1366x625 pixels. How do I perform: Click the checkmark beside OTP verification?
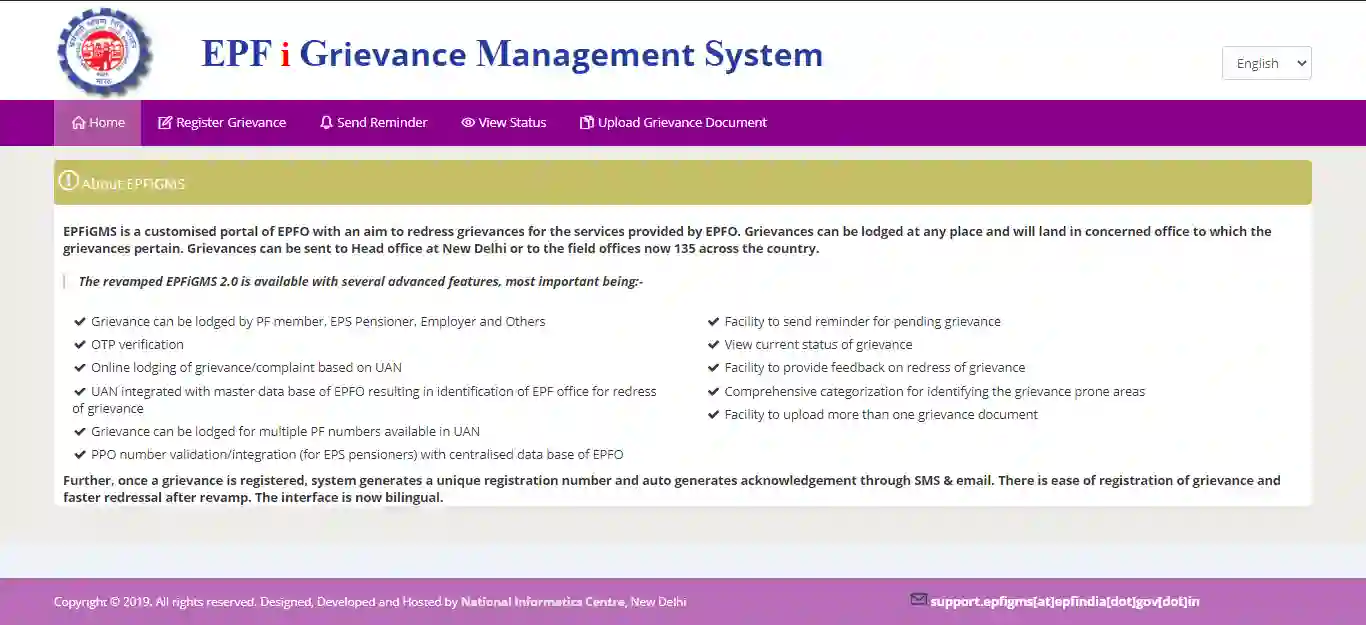click(80, 344)
